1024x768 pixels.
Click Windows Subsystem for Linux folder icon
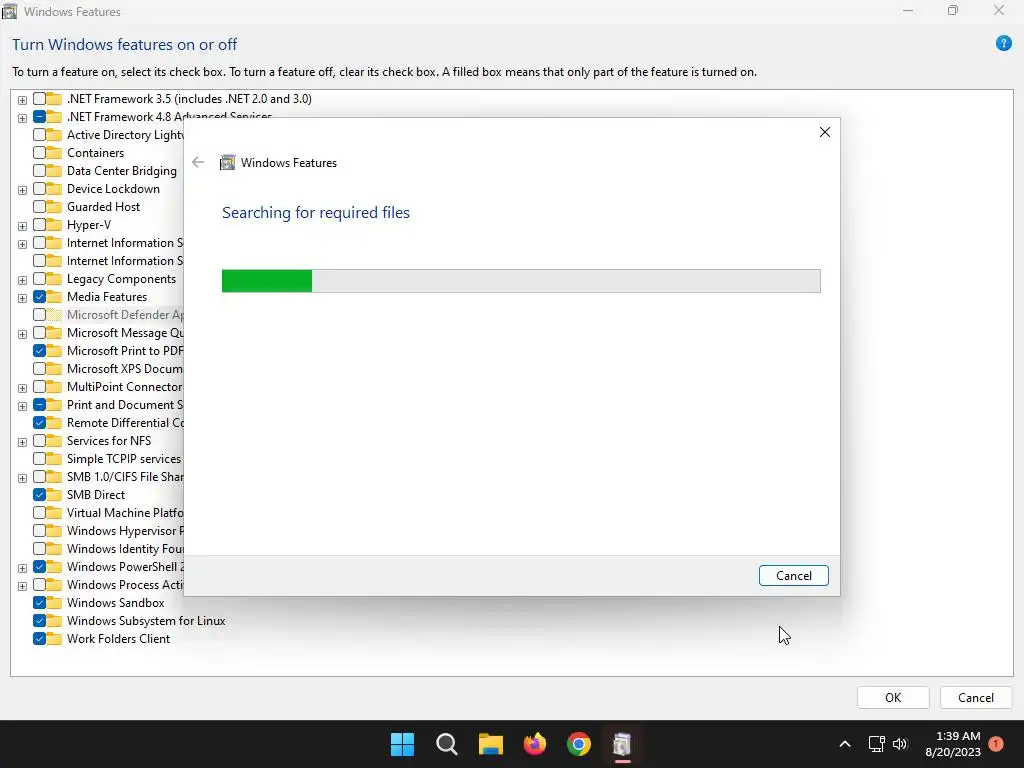point(55,621)
